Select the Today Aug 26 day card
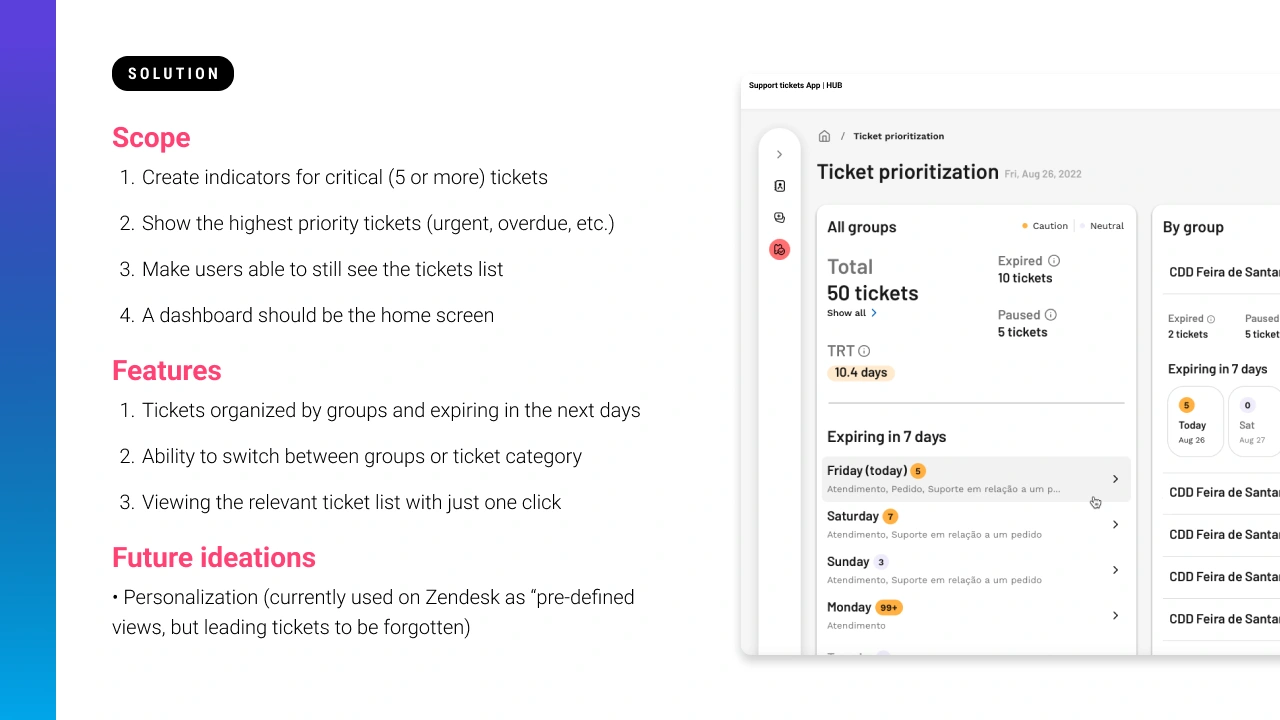 pyautogui.click(x=1194, y=421)
